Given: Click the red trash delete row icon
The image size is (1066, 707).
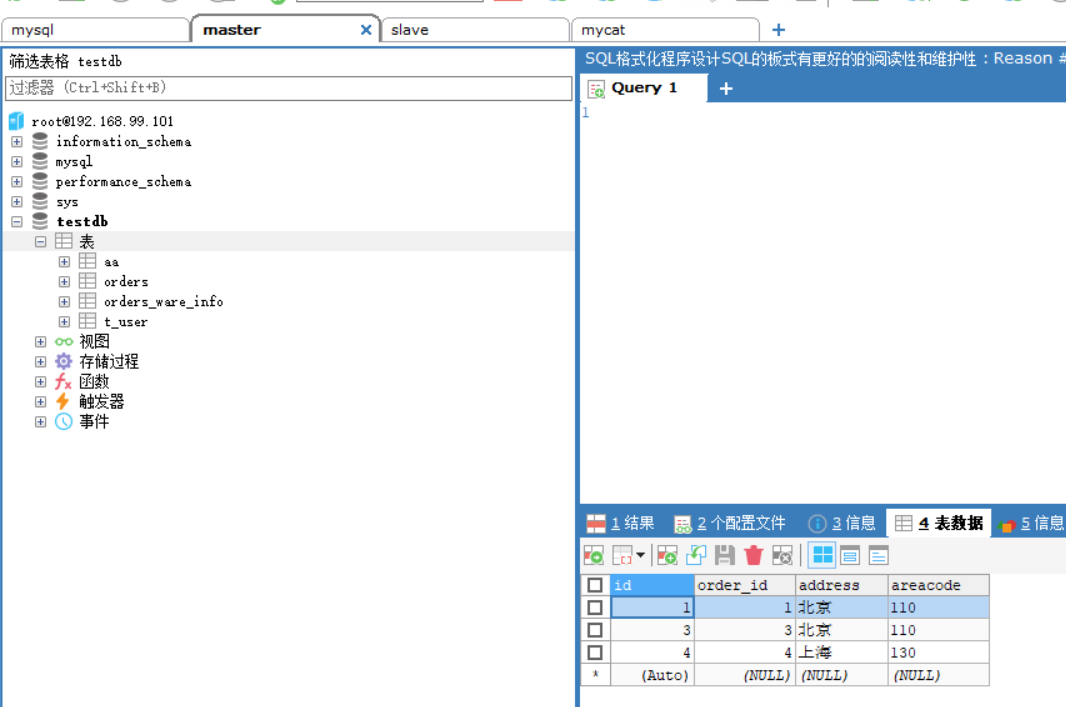Looking at the screenshot, I should [x=753, y=555].
